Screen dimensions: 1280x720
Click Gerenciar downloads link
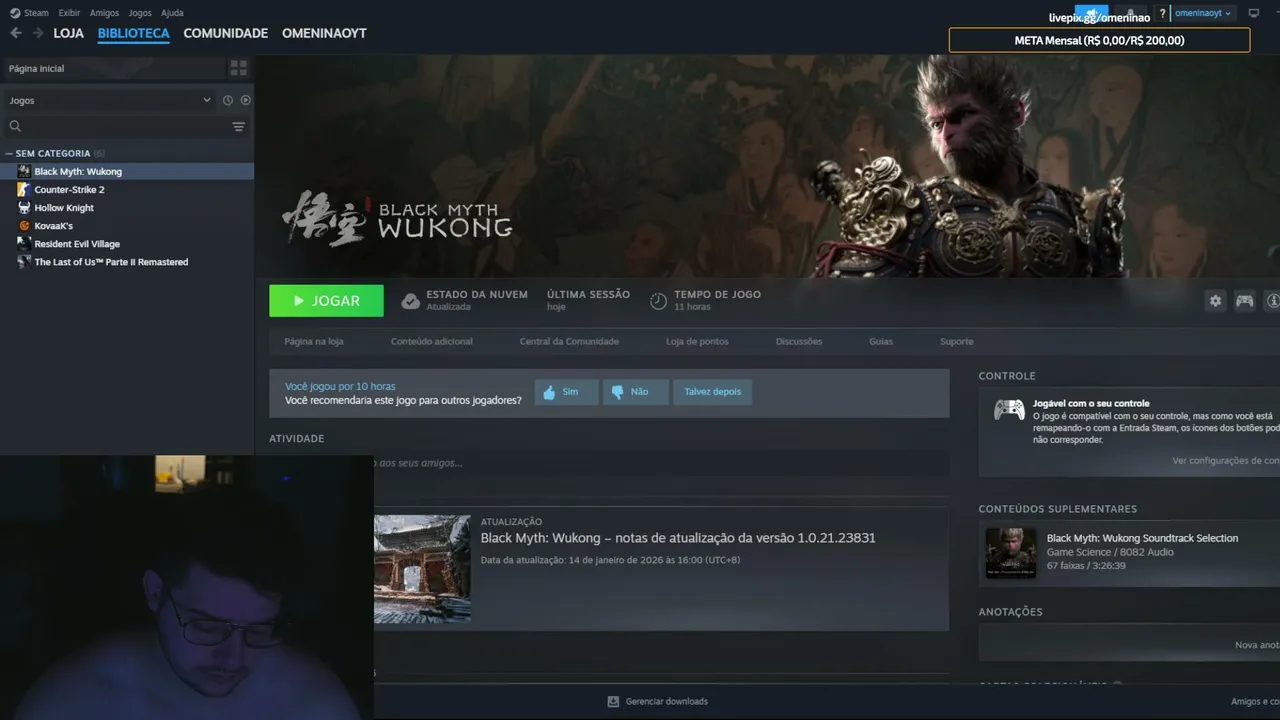click(667, 701)
